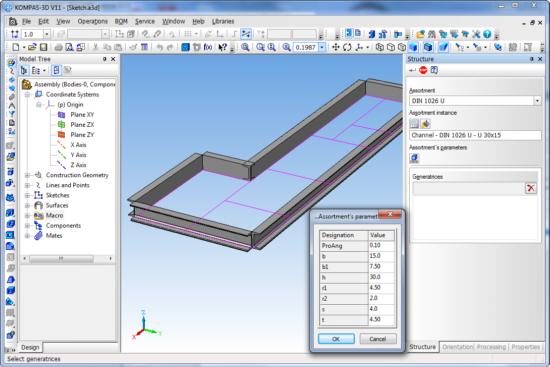This screenshot has width=550, height=367.
Task: Open the Assortment DIN 1026 U dropdown
Action: pos(537,101)
